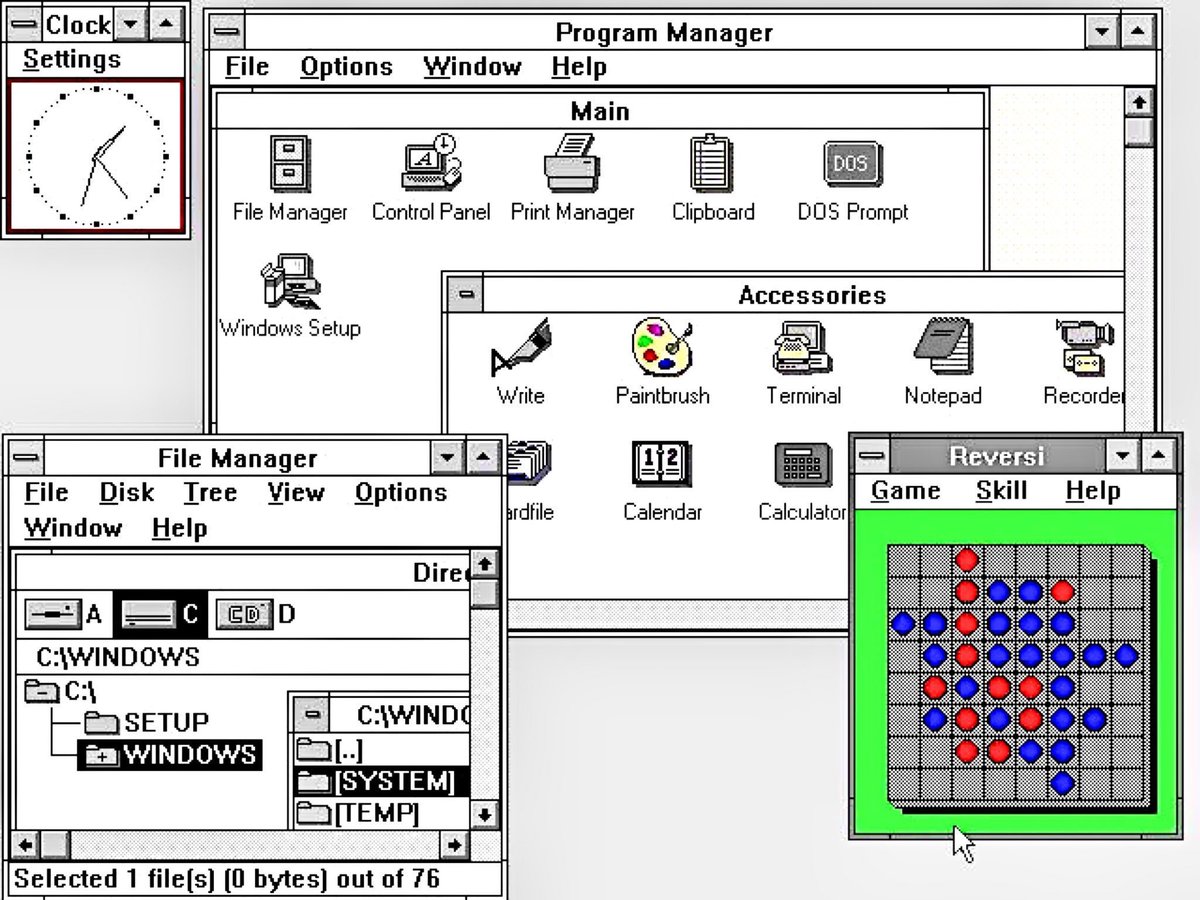Click scroll-down arrow in file list pane
The height and width of the screenshot is (900, 1200).
pos(485,814)
